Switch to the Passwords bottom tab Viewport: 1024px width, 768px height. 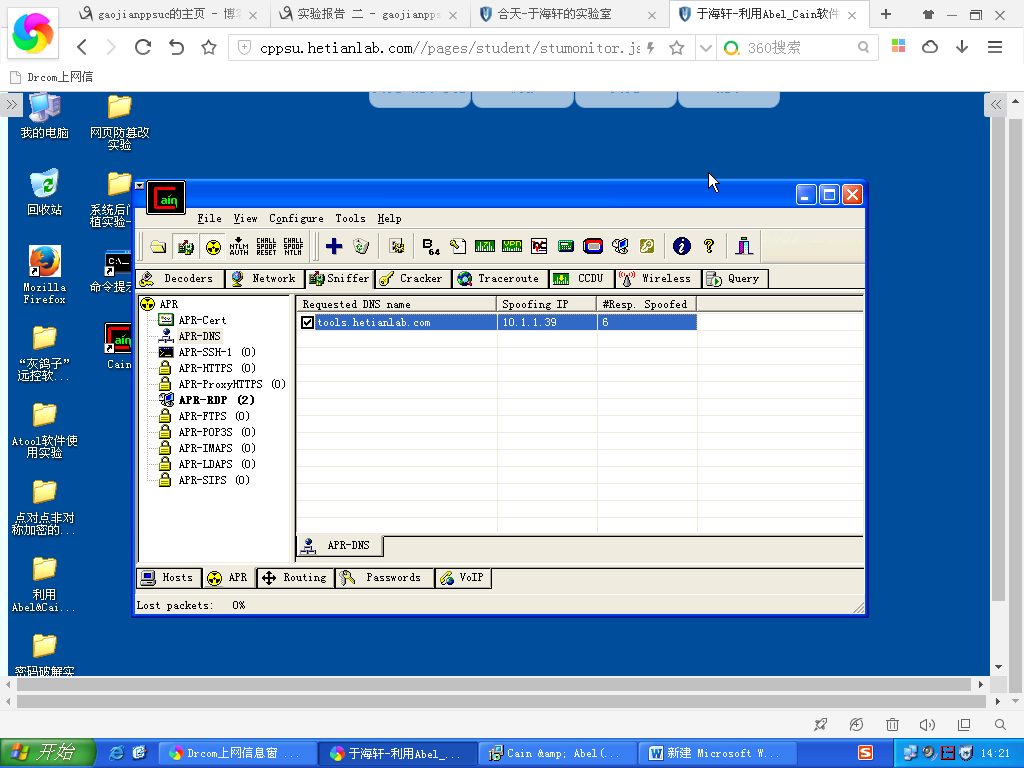click(384, 578)
